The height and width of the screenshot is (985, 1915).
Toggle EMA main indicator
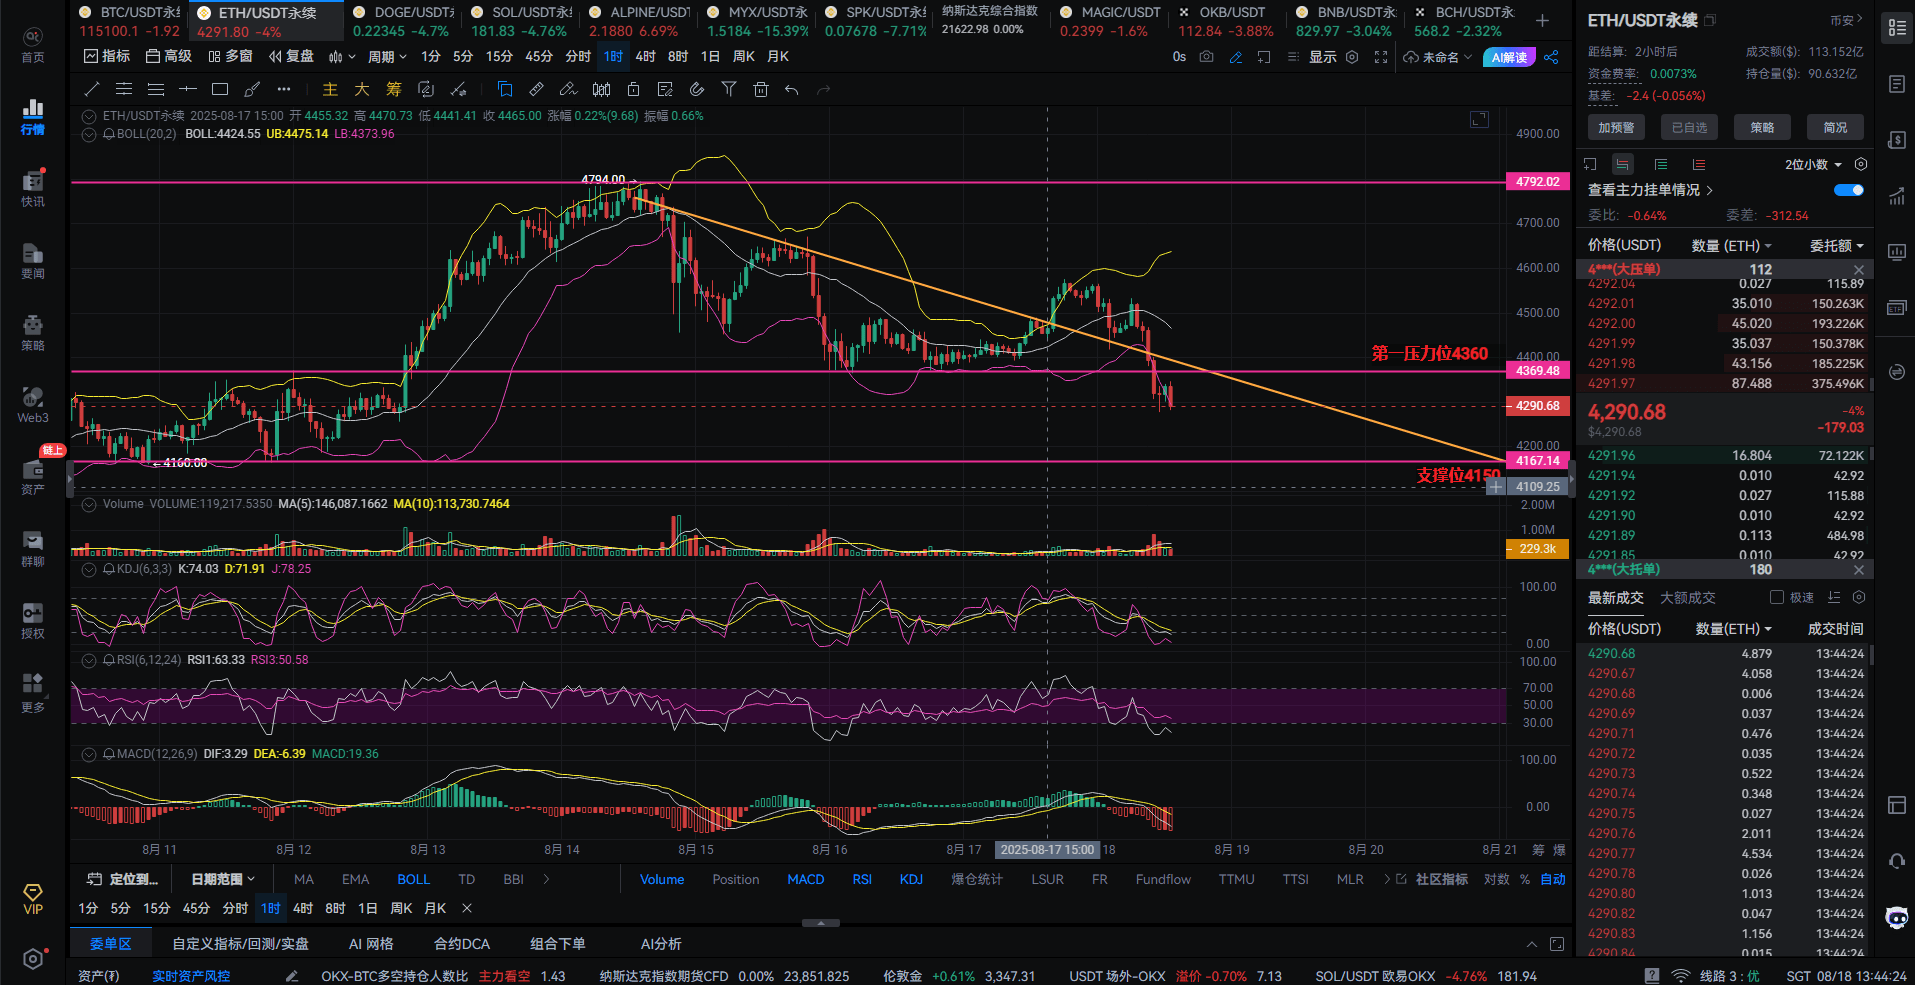(355, 879)
